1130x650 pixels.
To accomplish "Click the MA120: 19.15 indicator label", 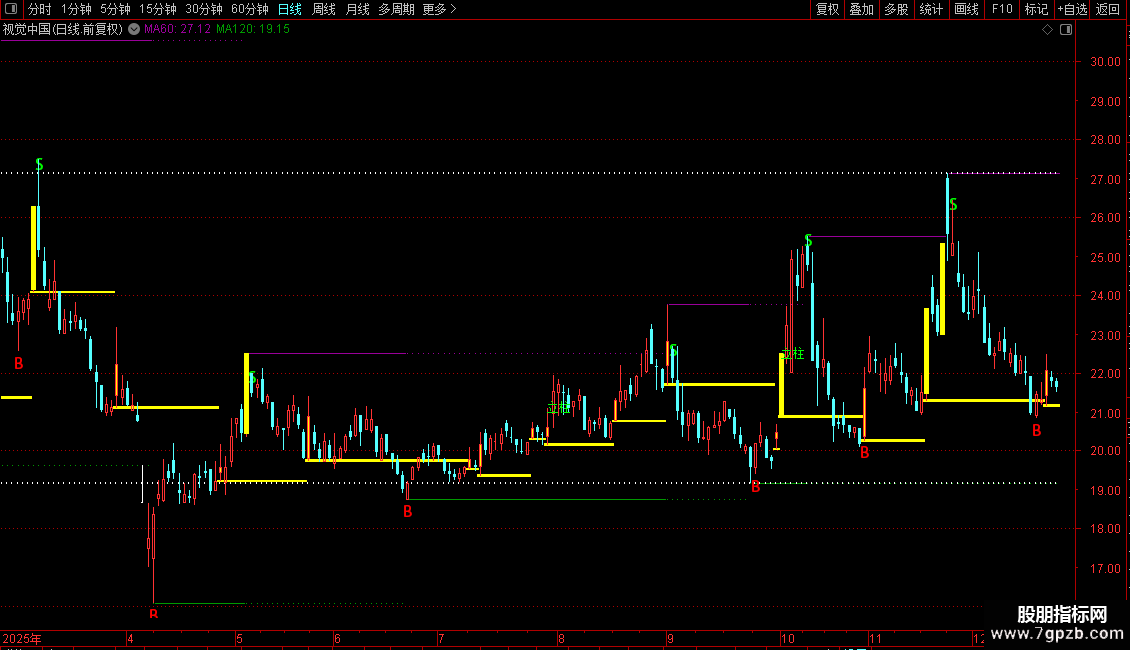I will (x=253, y=29).
